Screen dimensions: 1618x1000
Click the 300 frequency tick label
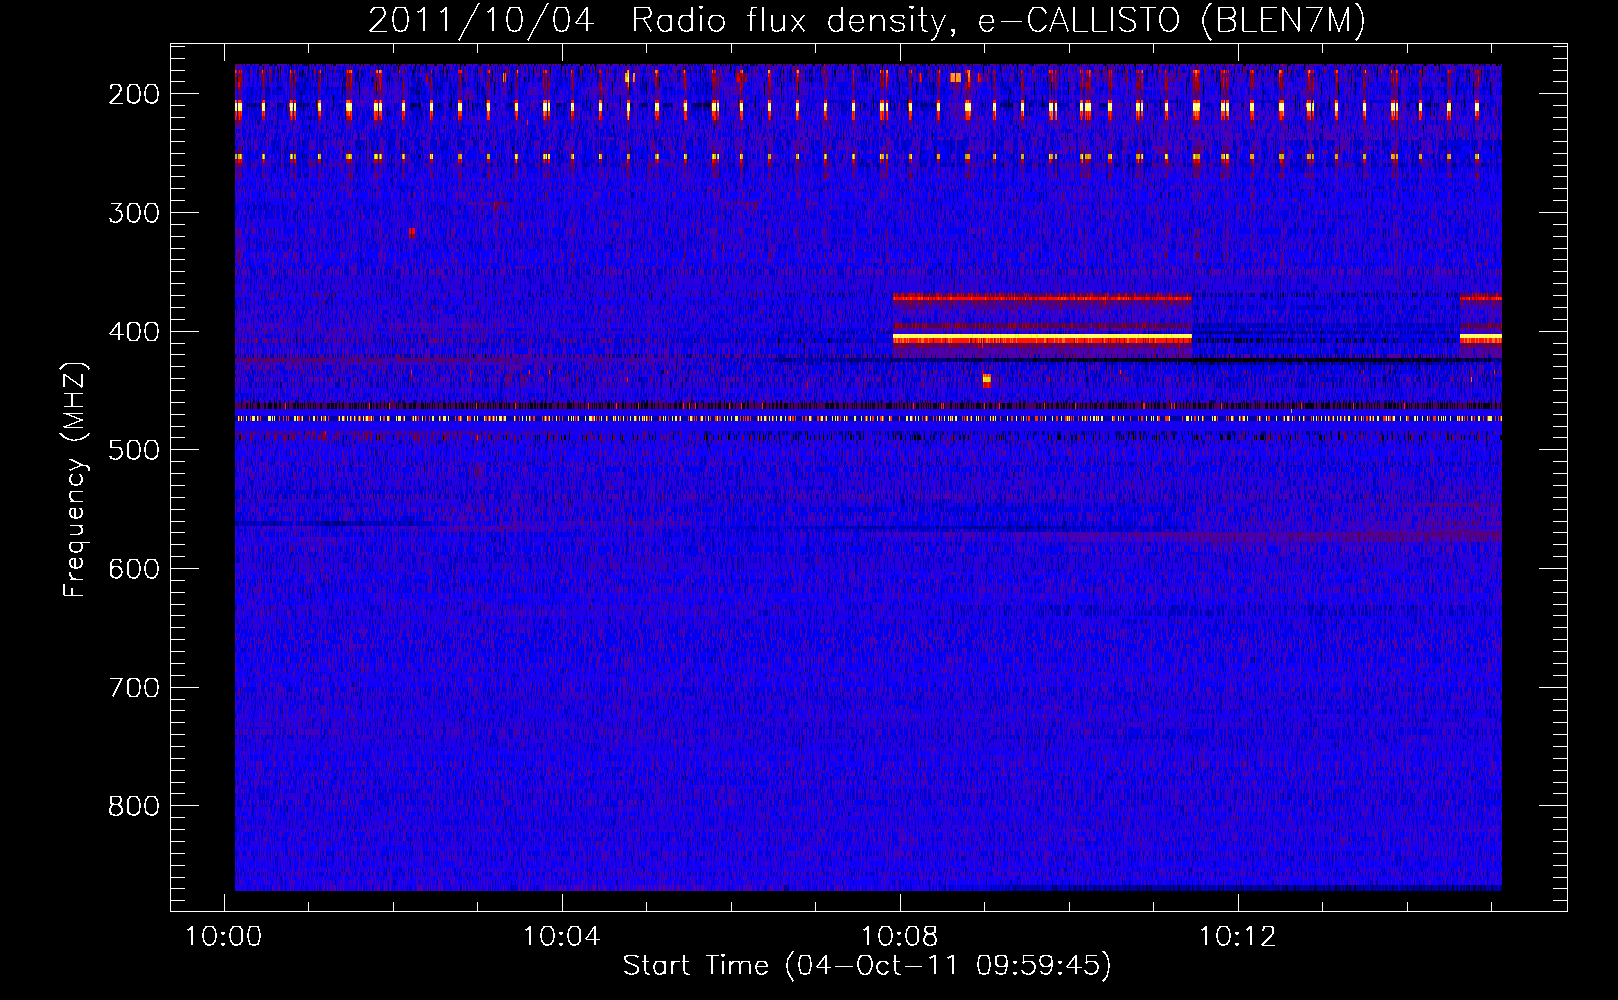tap(134, 213)
